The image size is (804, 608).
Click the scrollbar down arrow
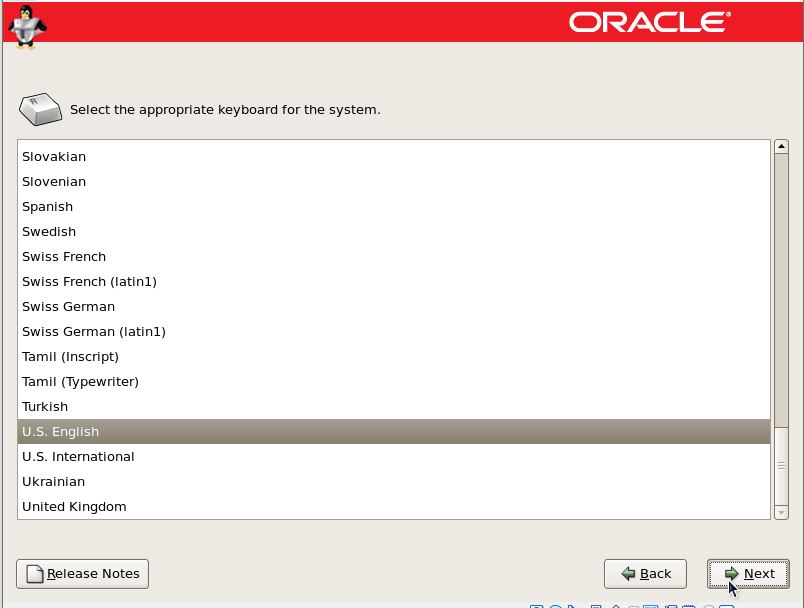[781, 512]
